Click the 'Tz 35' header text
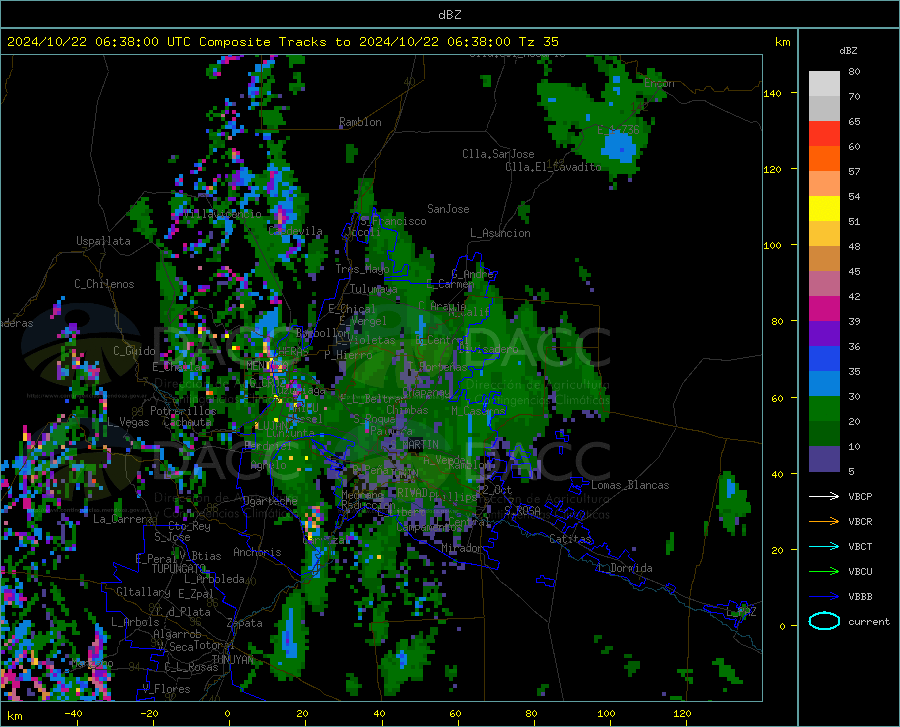Viewport: 900px width, 727px height. point(538,42)
